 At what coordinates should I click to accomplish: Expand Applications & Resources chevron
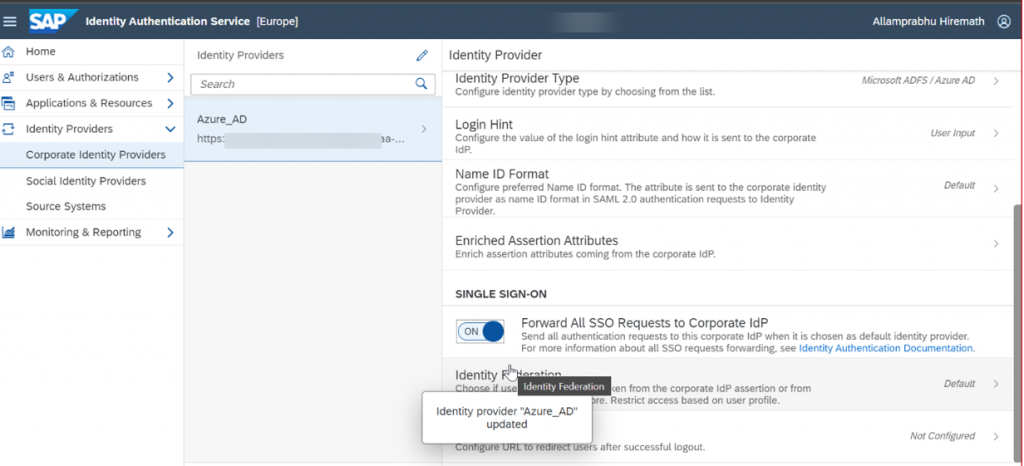pos(170,103)
